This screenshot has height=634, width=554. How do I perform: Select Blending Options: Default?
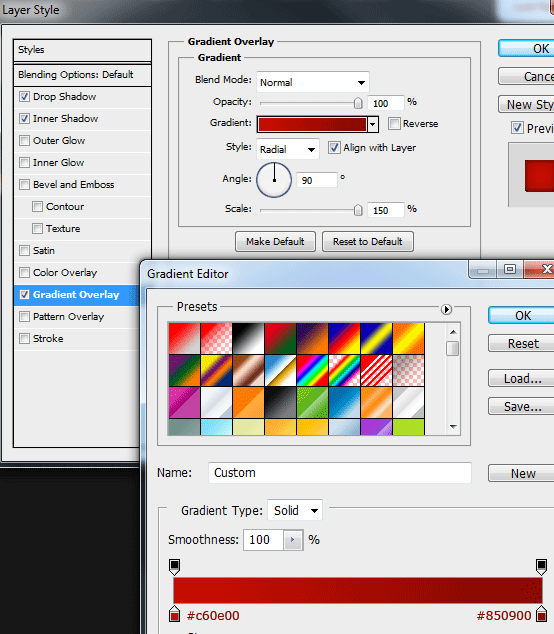pos(82,75)
